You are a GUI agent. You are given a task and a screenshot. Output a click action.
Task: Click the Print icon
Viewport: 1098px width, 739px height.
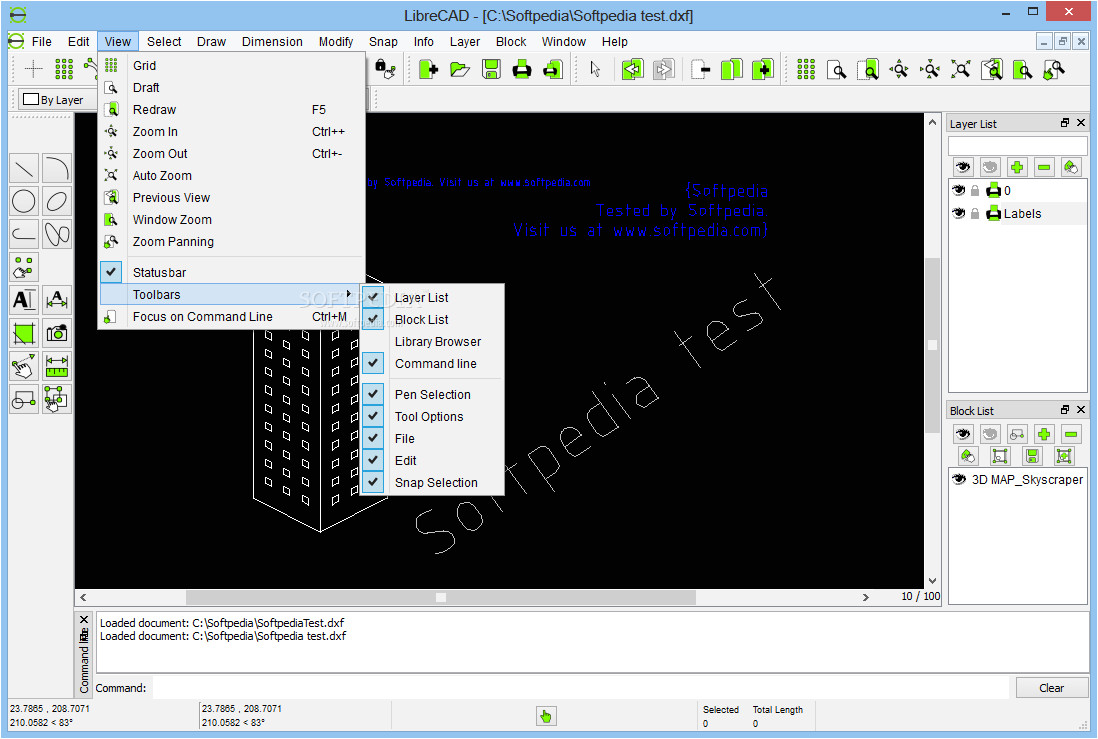coord(522,69)
